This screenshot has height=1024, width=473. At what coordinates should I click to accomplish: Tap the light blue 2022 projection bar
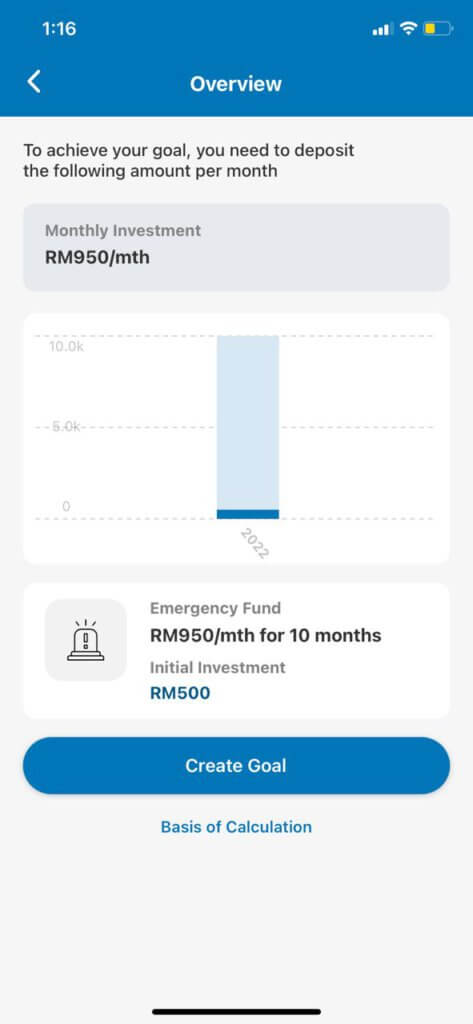point(248,423)
